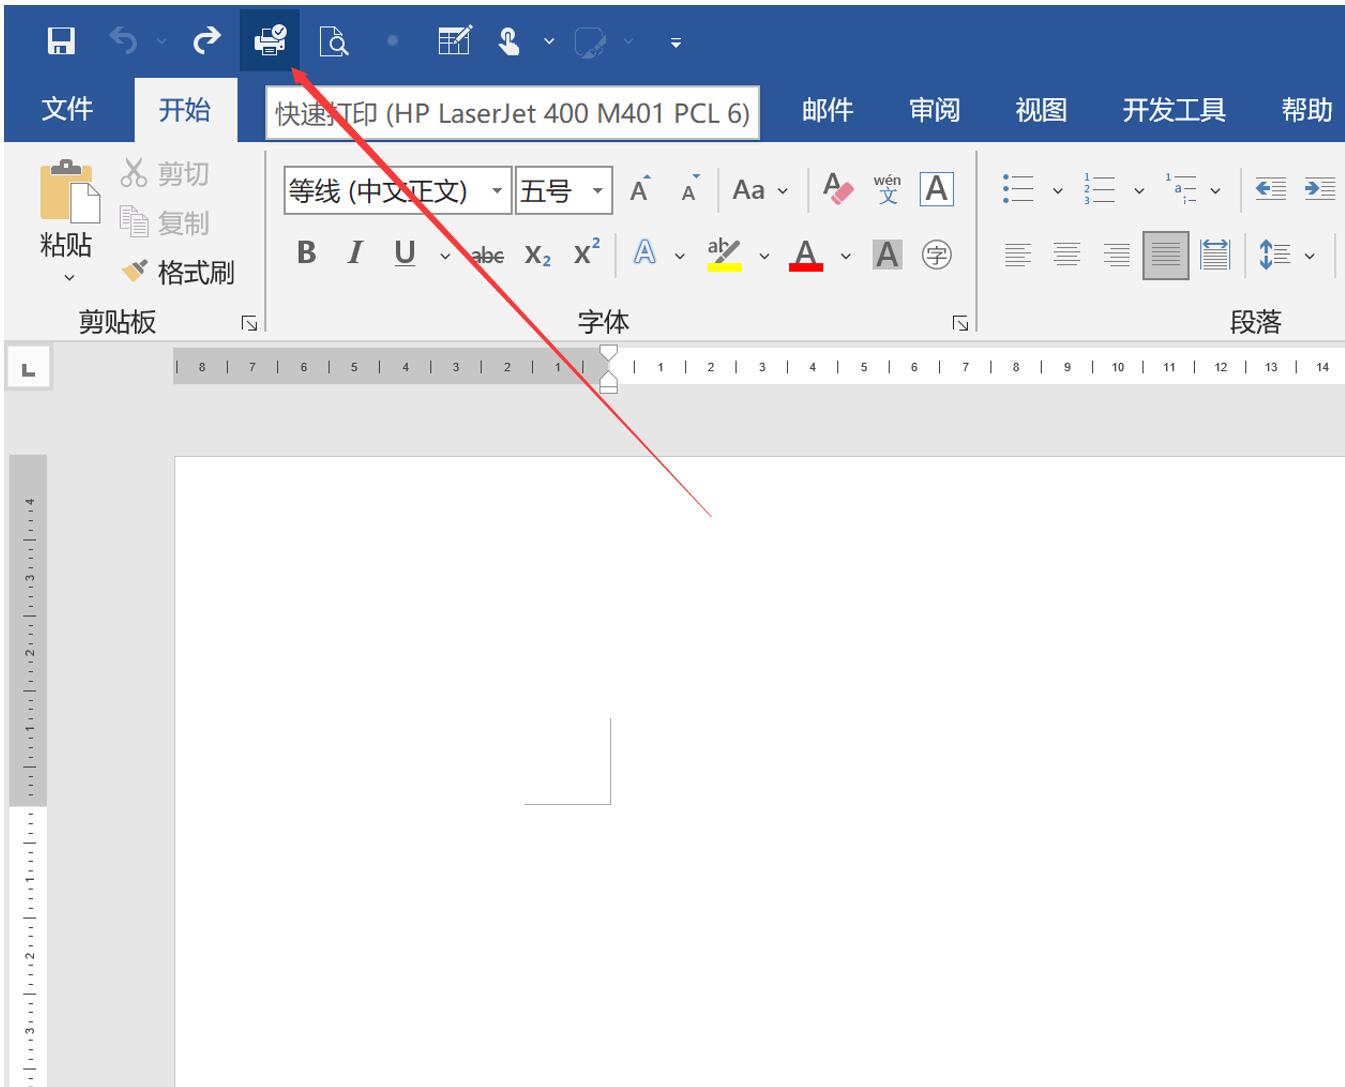Open the font name dropdown
This screenshot has width=1345, height=1087.
[496, 190]
